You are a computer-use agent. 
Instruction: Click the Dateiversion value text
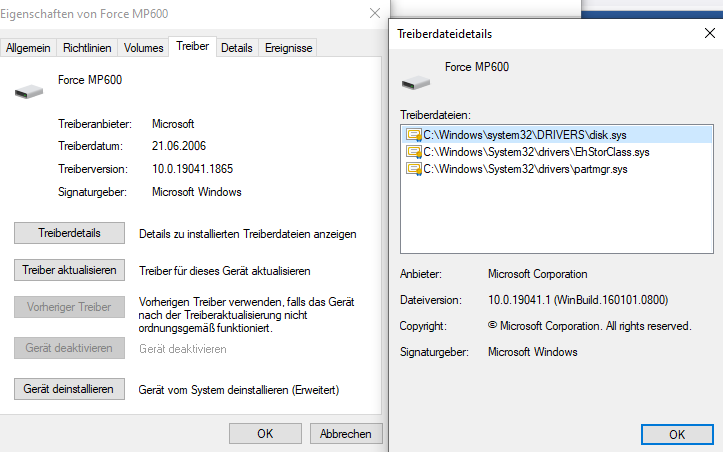(578, 300)
